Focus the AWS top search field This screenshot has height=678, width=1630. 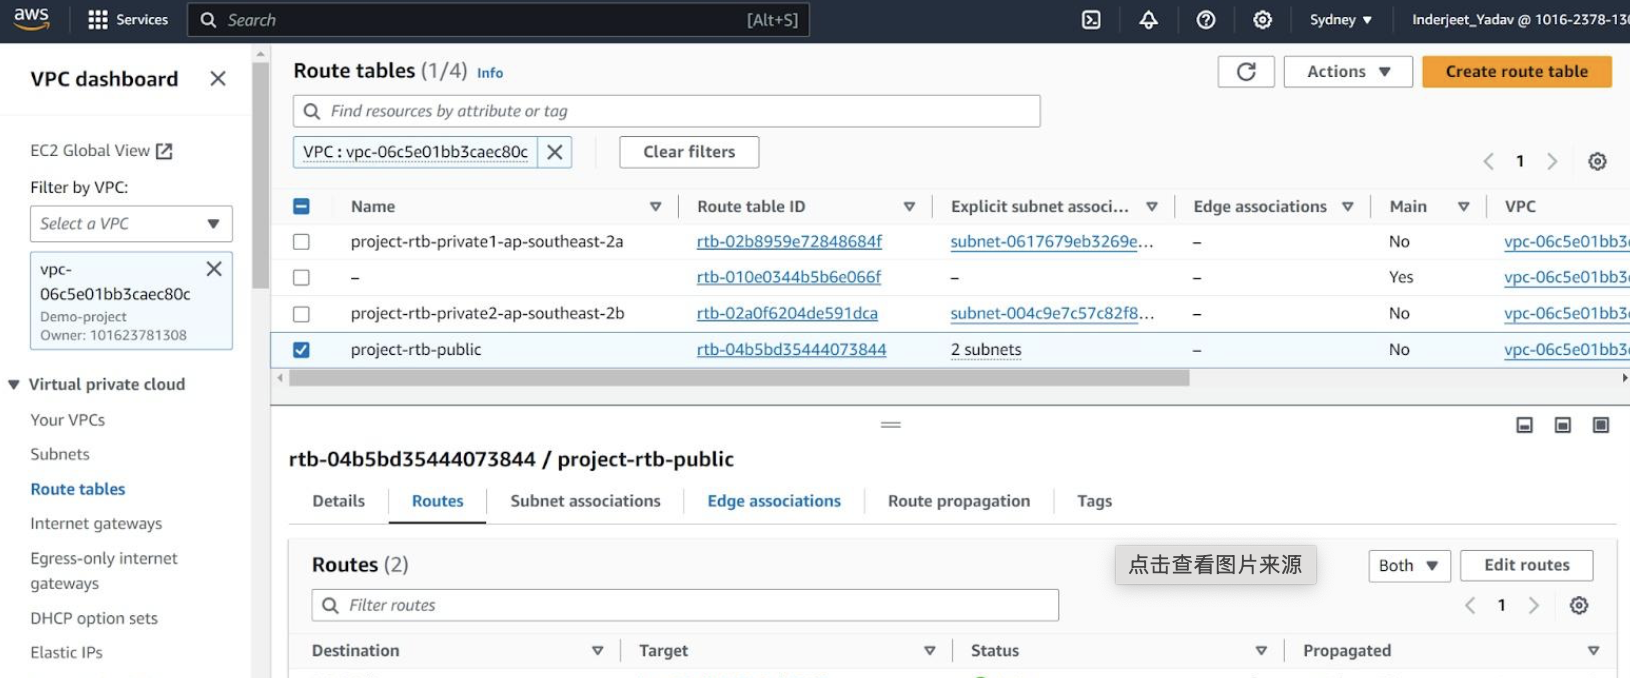[x=498, y=20]
